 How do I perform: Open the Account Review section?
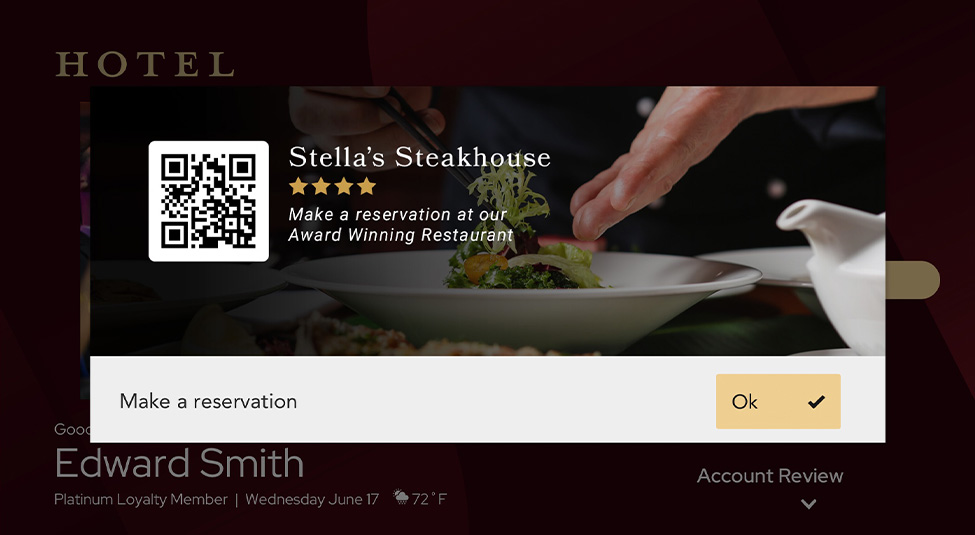click(x=770, y=476)
